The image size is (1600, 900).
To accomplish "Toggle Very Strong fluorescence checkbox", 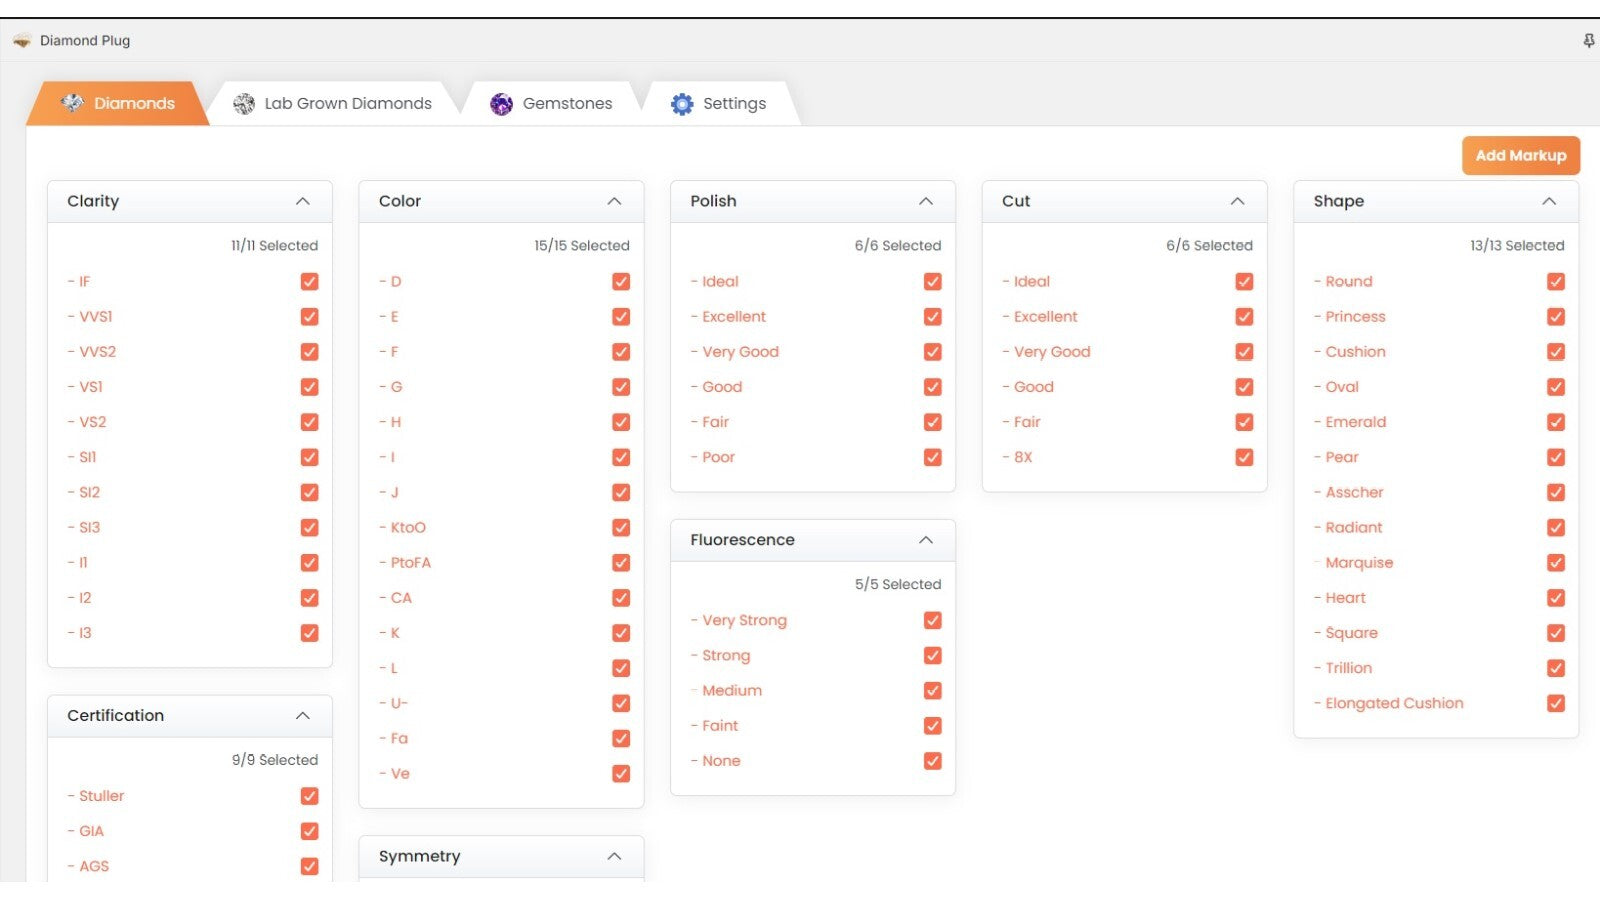I will (x=933, y=621).
